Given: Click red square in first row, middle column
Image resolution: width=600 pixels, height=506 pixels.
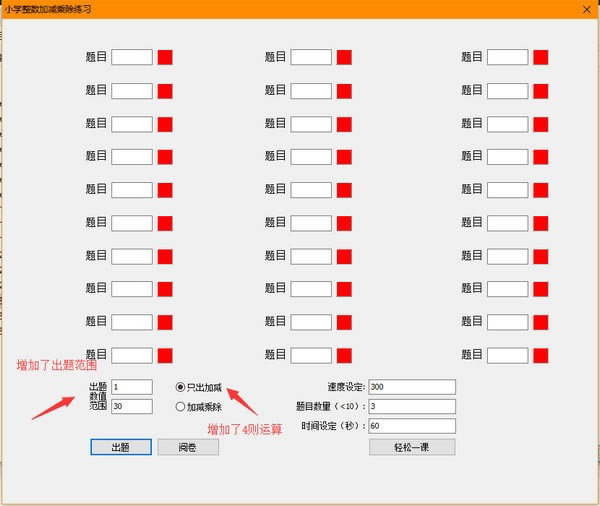Looking at the screenshot, I should (x=344, y=57).
